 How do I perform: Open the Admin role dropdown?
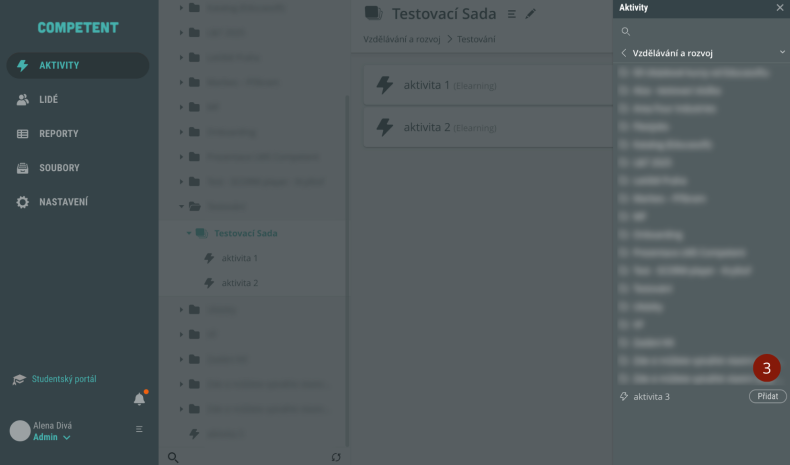pos(51,437)
